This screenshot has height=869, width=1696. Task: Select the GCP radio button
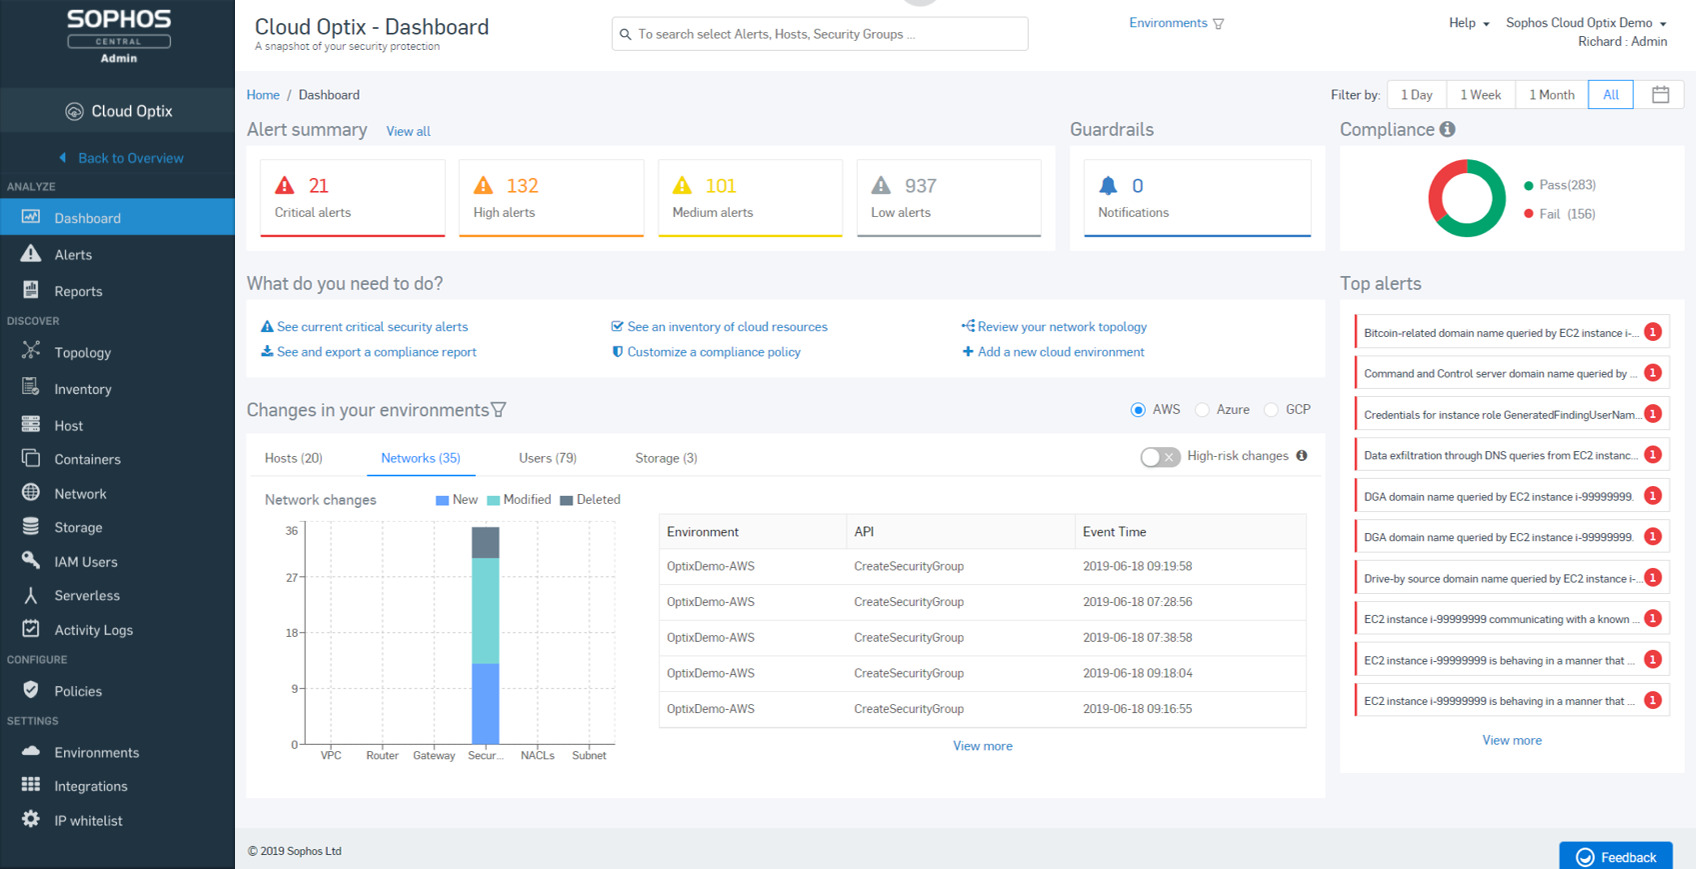pos(1271,409)
